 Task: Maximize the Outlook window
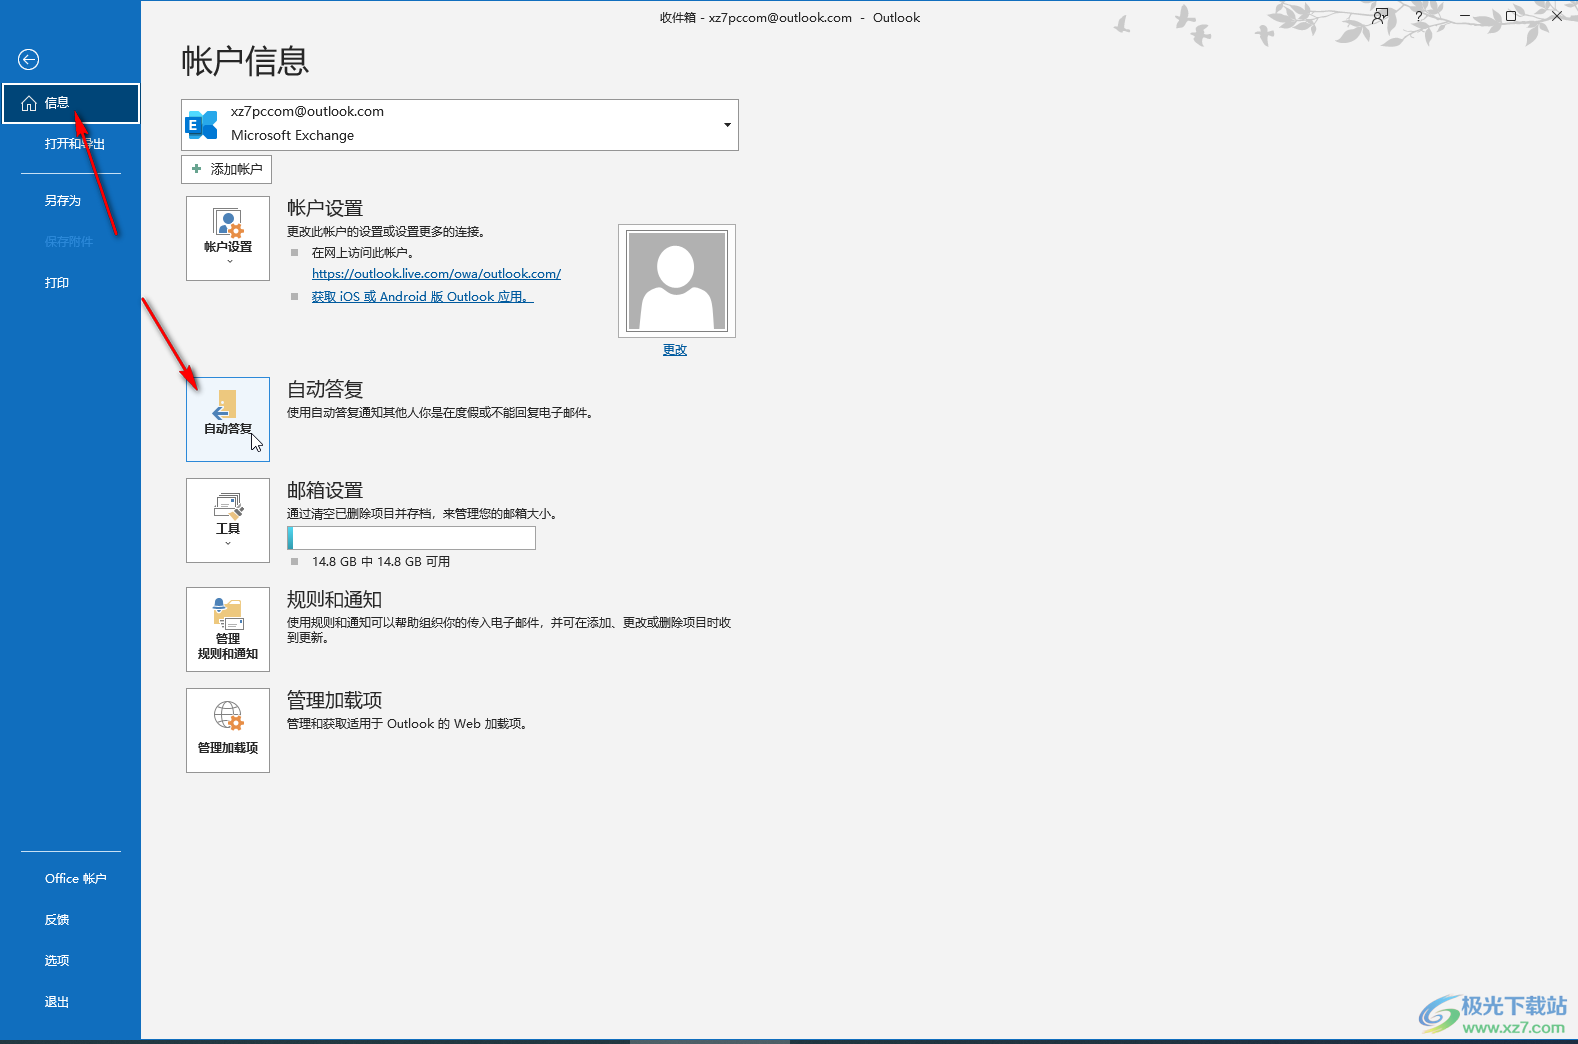[x=1510, y=16]
